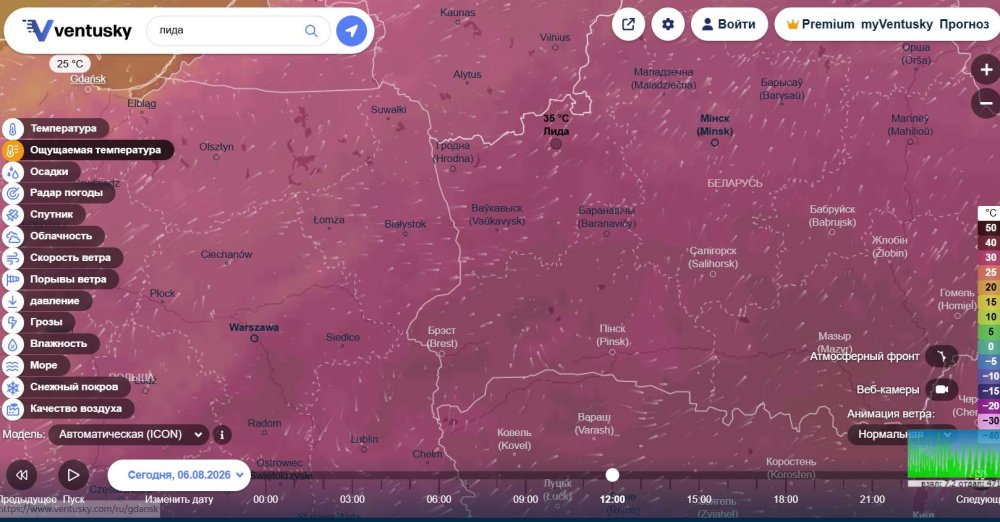The image size is (1000, 522).
Task: Play the forecast animation
Action: coord(73,475)
